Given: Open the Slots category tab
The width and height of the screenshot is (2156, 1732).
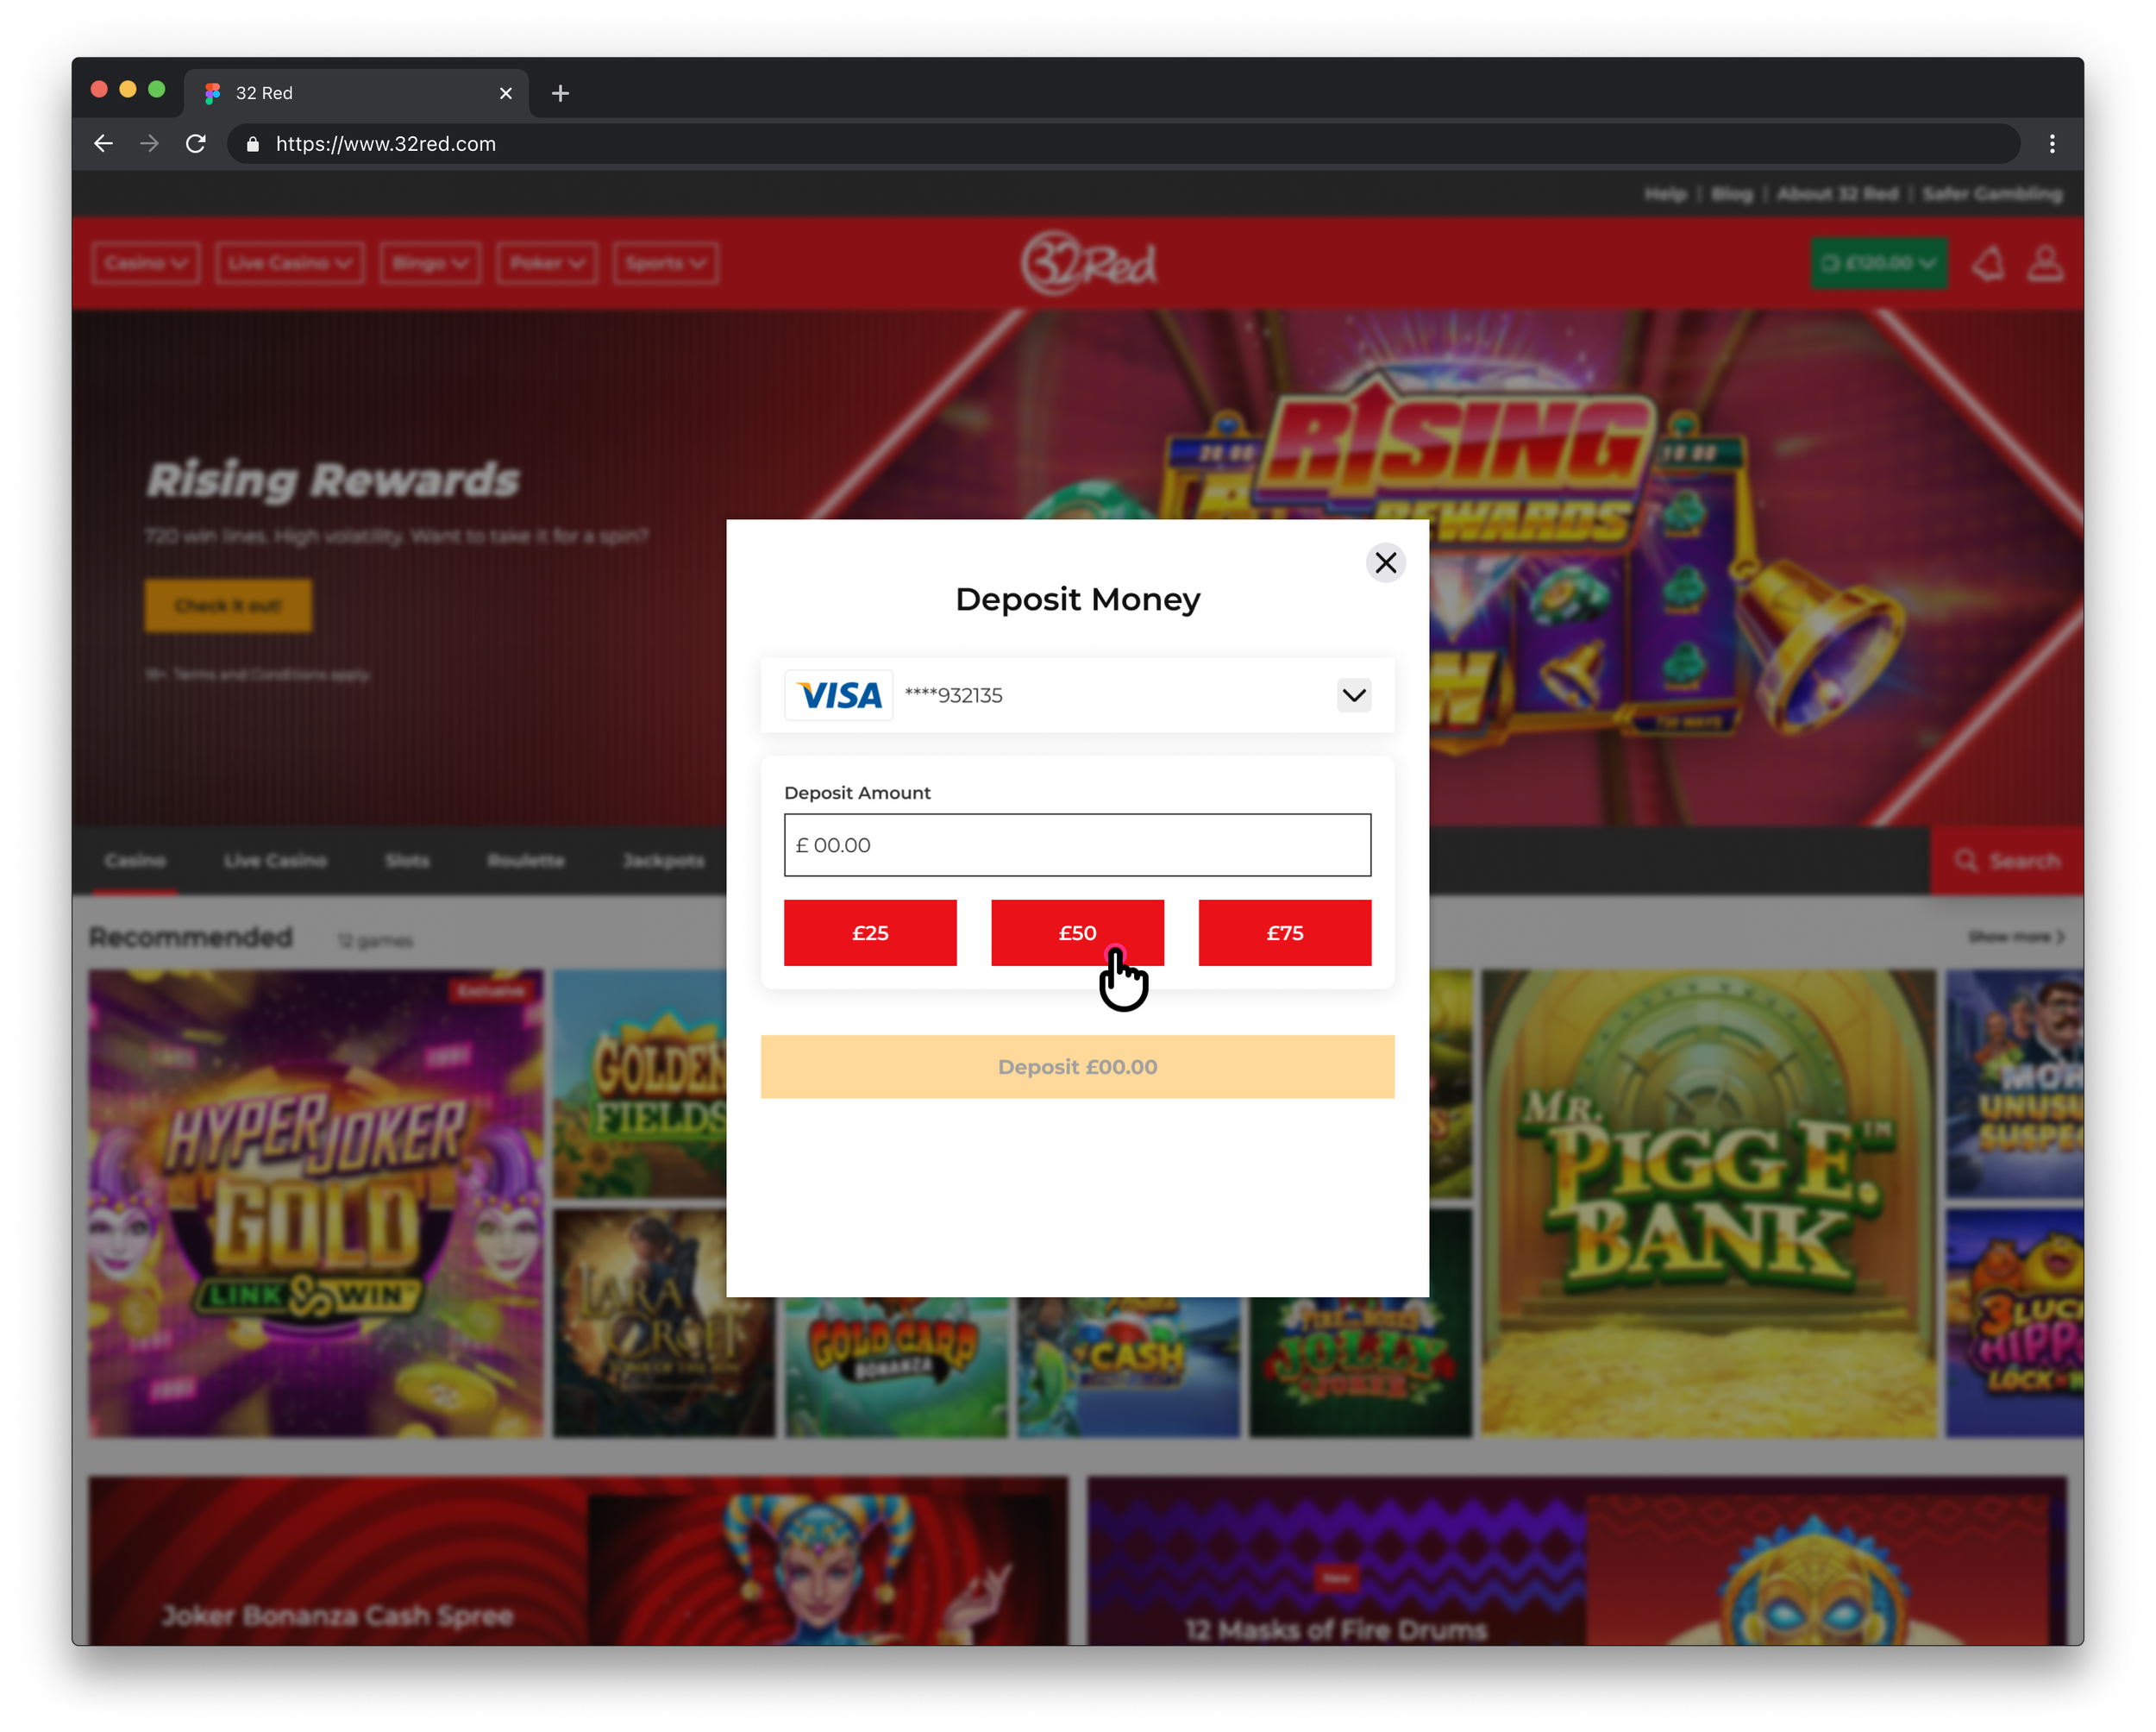Looking at the screenshot, I should 407,861.
